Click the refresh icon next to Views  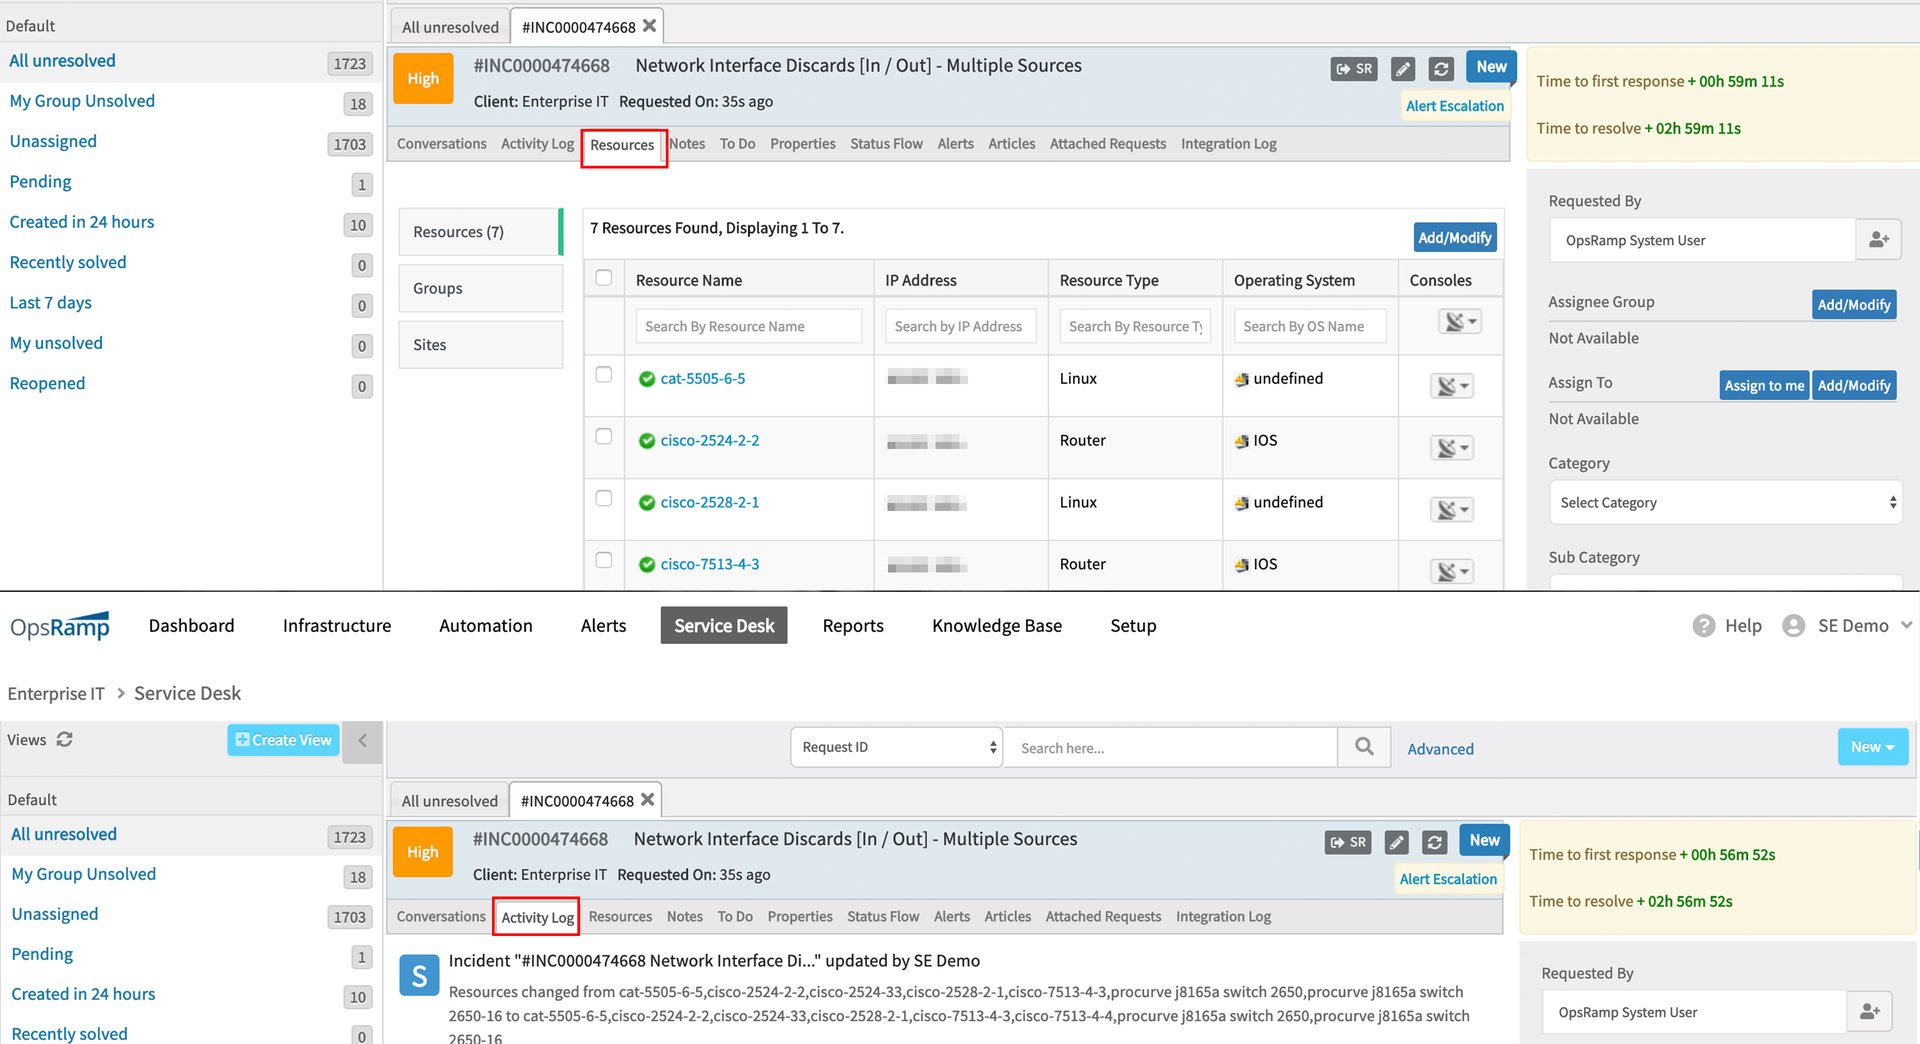pyautogui.click(x=64, y=740)
